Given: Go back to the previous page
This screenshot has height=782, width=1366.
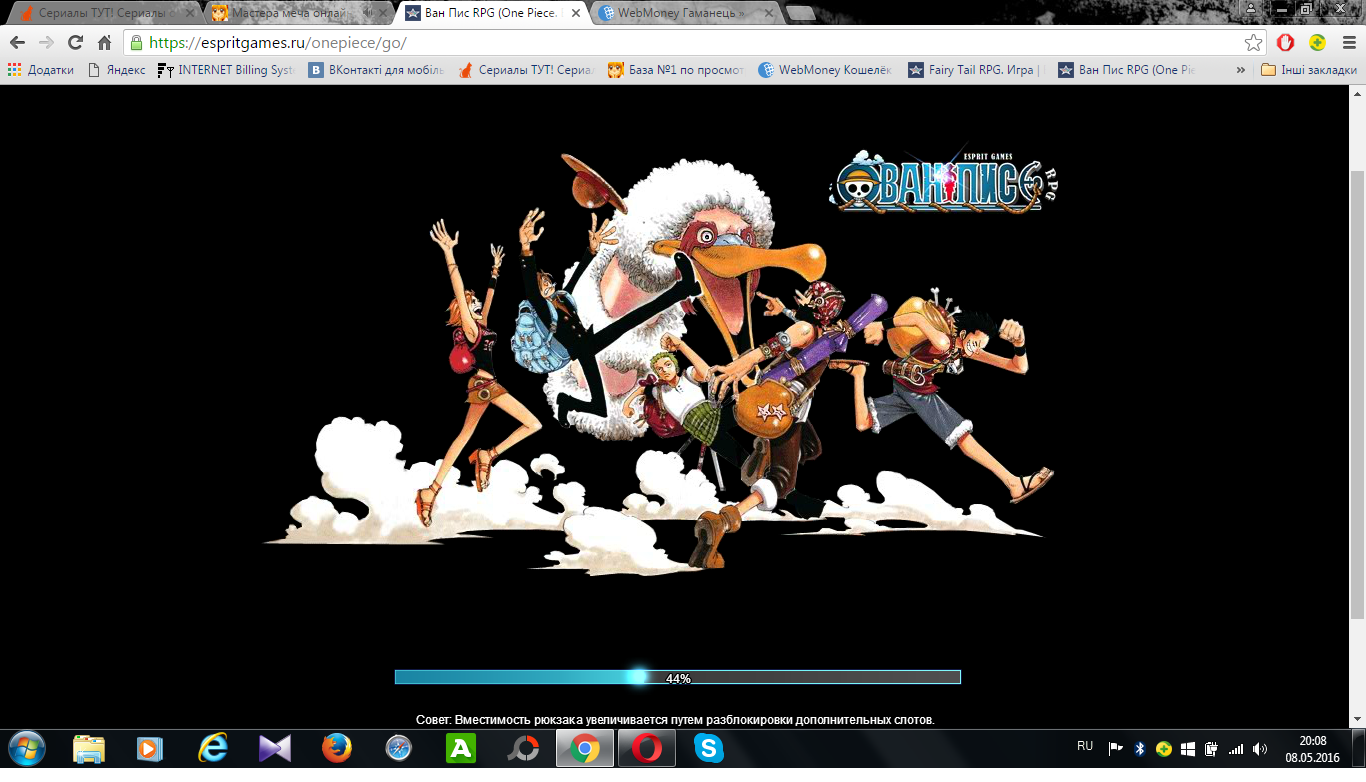Looking at the screenshot, I should point(17,43).
